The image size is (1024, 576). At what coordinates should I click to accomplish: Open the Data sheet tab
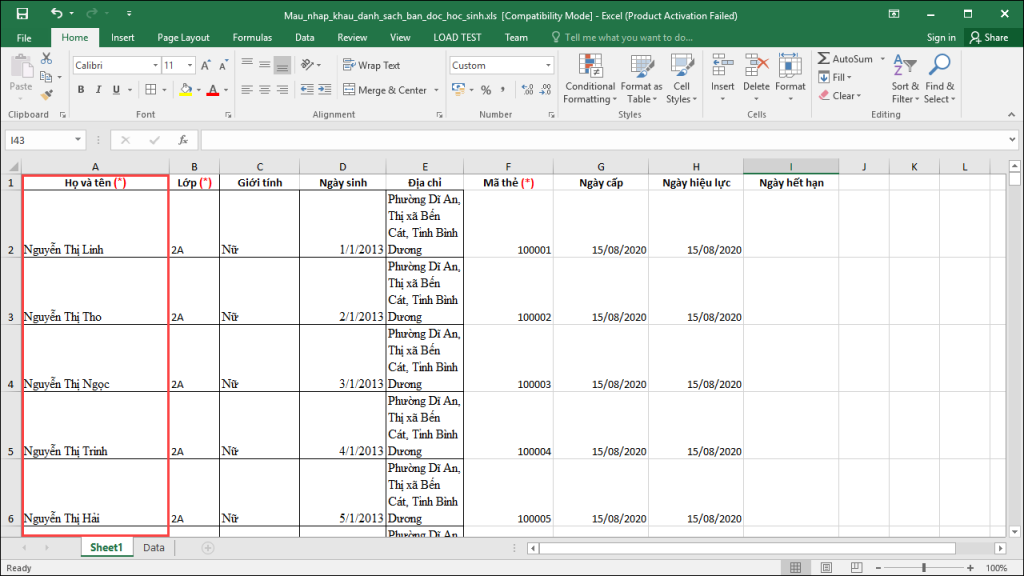[153, 548]
